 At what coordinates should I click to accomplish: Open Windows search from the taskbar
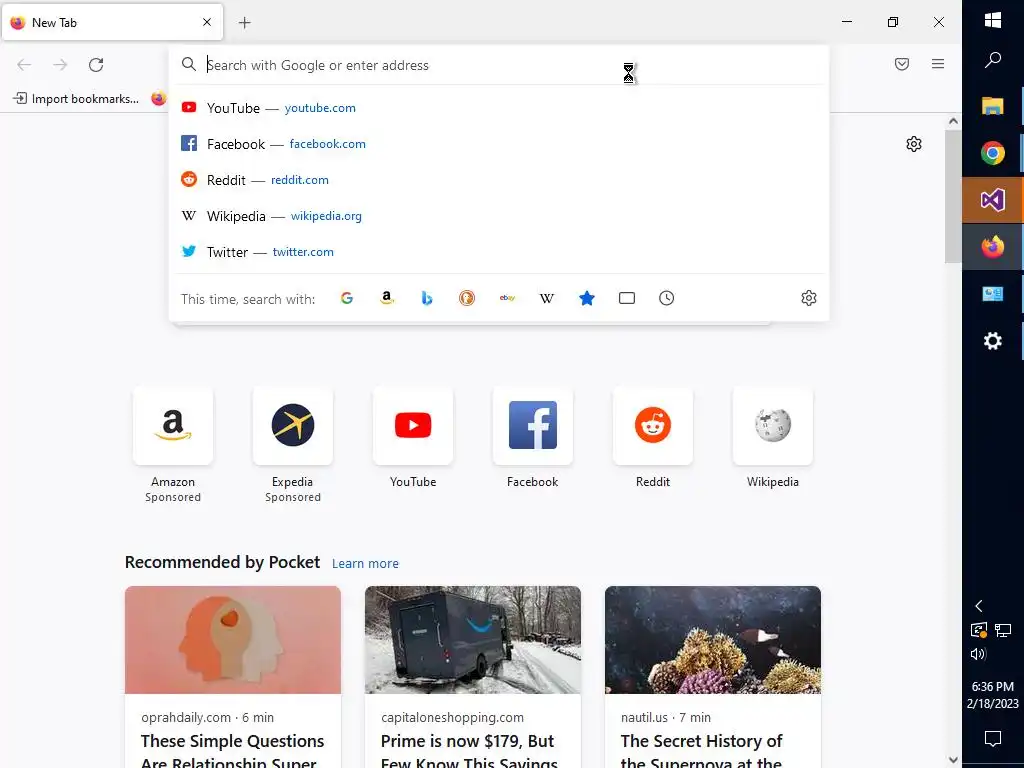point(993,60)
